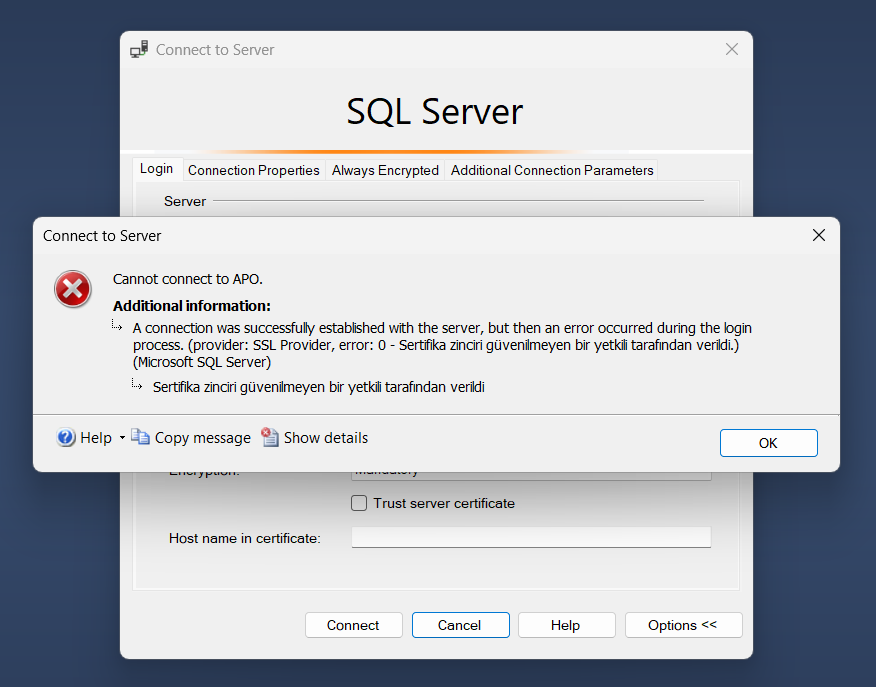This screenshot has height=687, width=876.
Task: Enable the Trust server certificate checkbox
Action: point(359,503)
